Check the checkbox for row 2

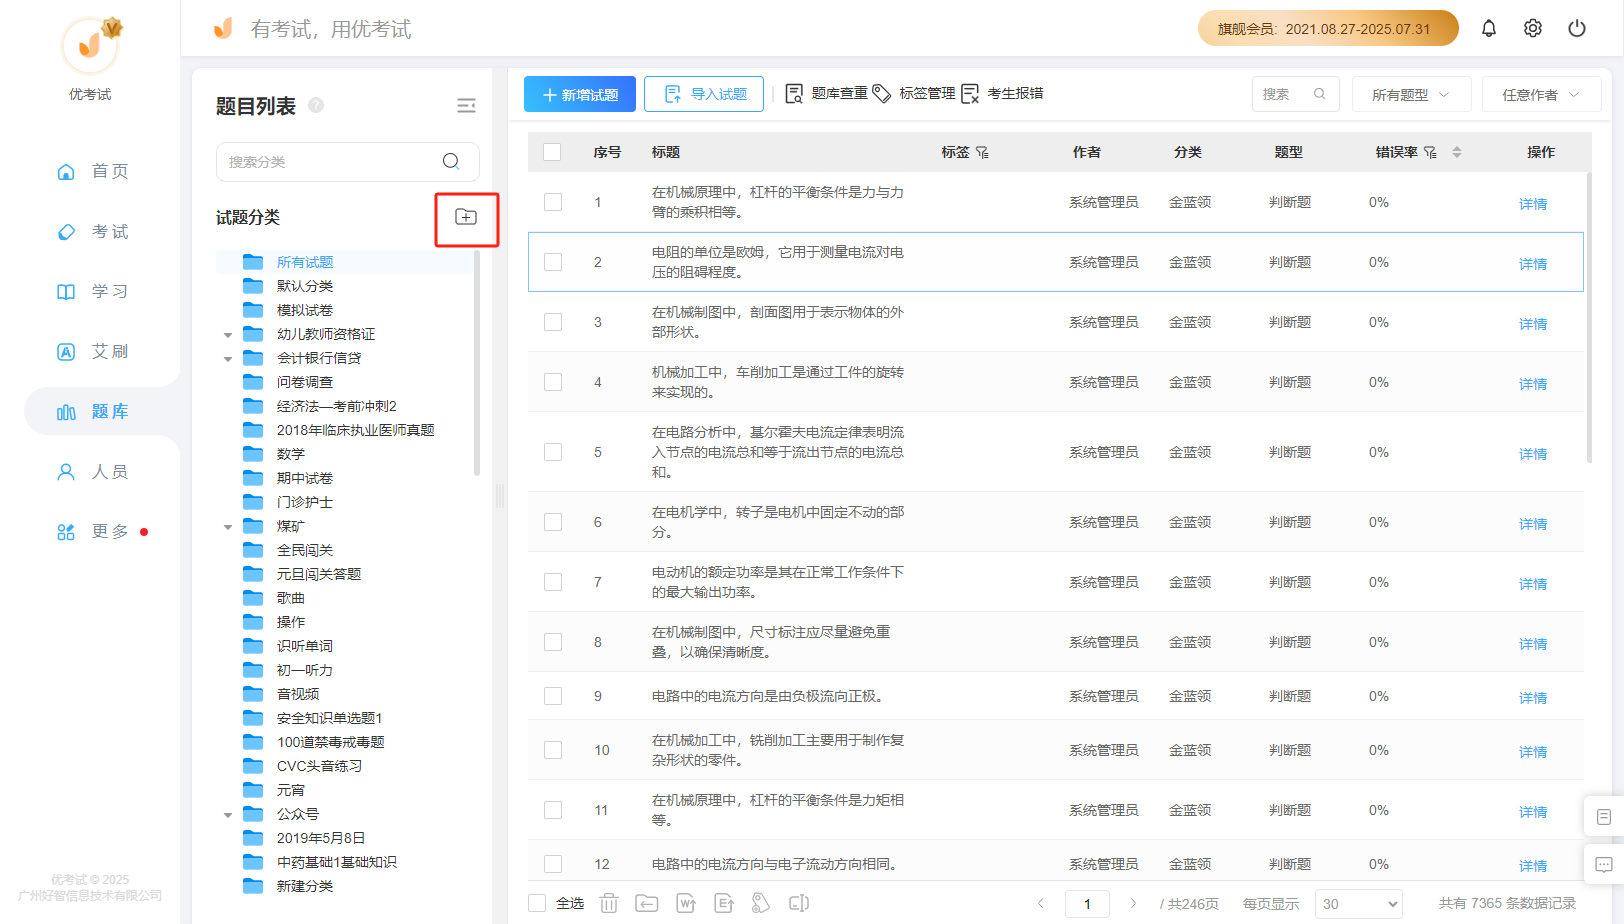553,262
